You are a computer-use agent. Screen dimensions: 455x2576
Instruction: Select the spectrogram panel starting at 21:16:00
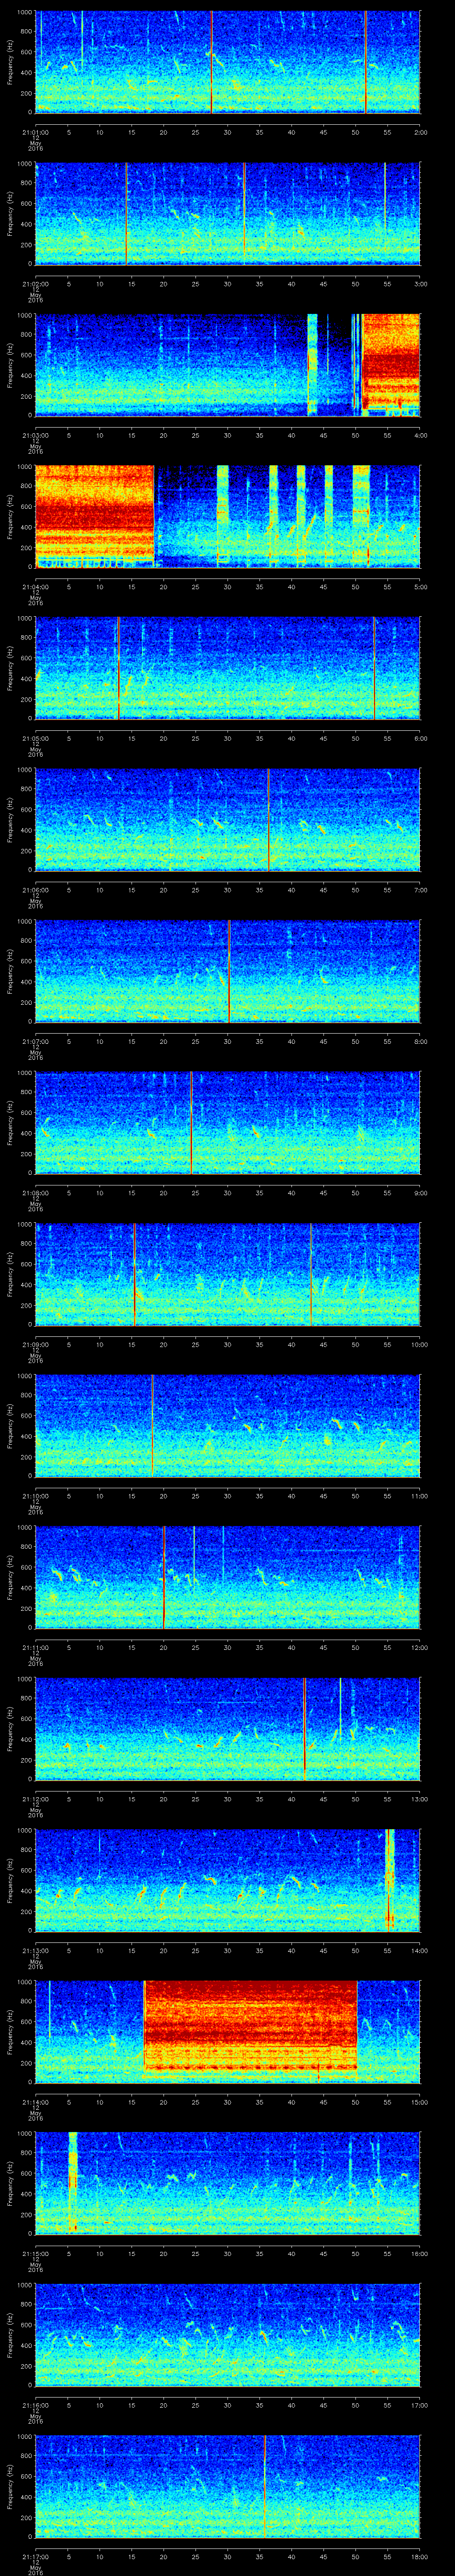[x=228, y=2336]
